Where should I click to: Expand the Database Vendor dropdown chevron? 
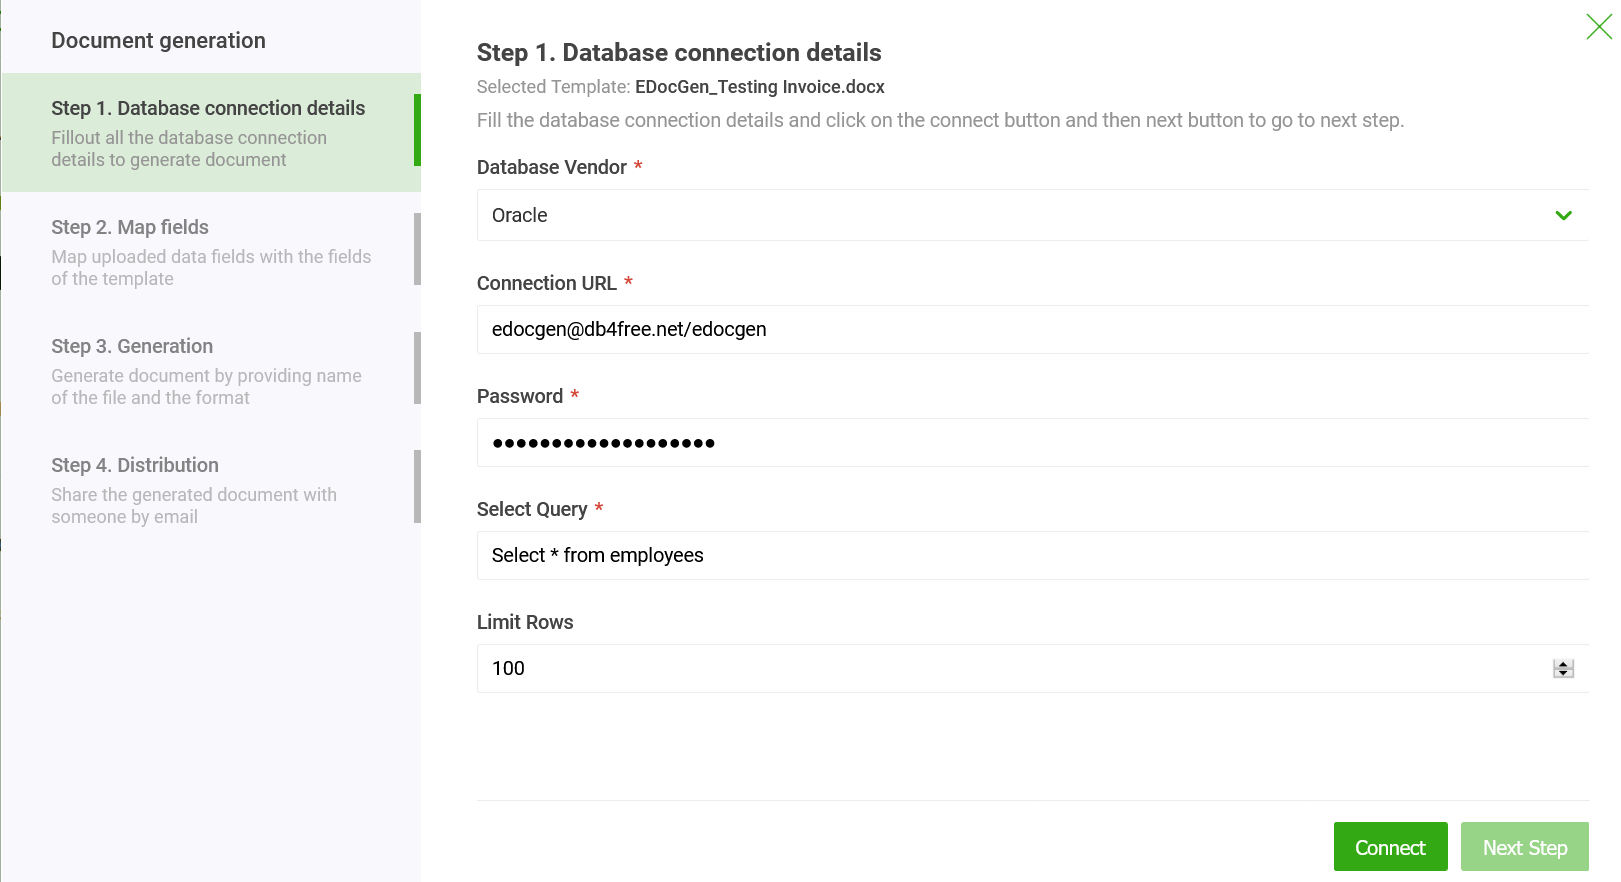click(x=1563, y=216)
